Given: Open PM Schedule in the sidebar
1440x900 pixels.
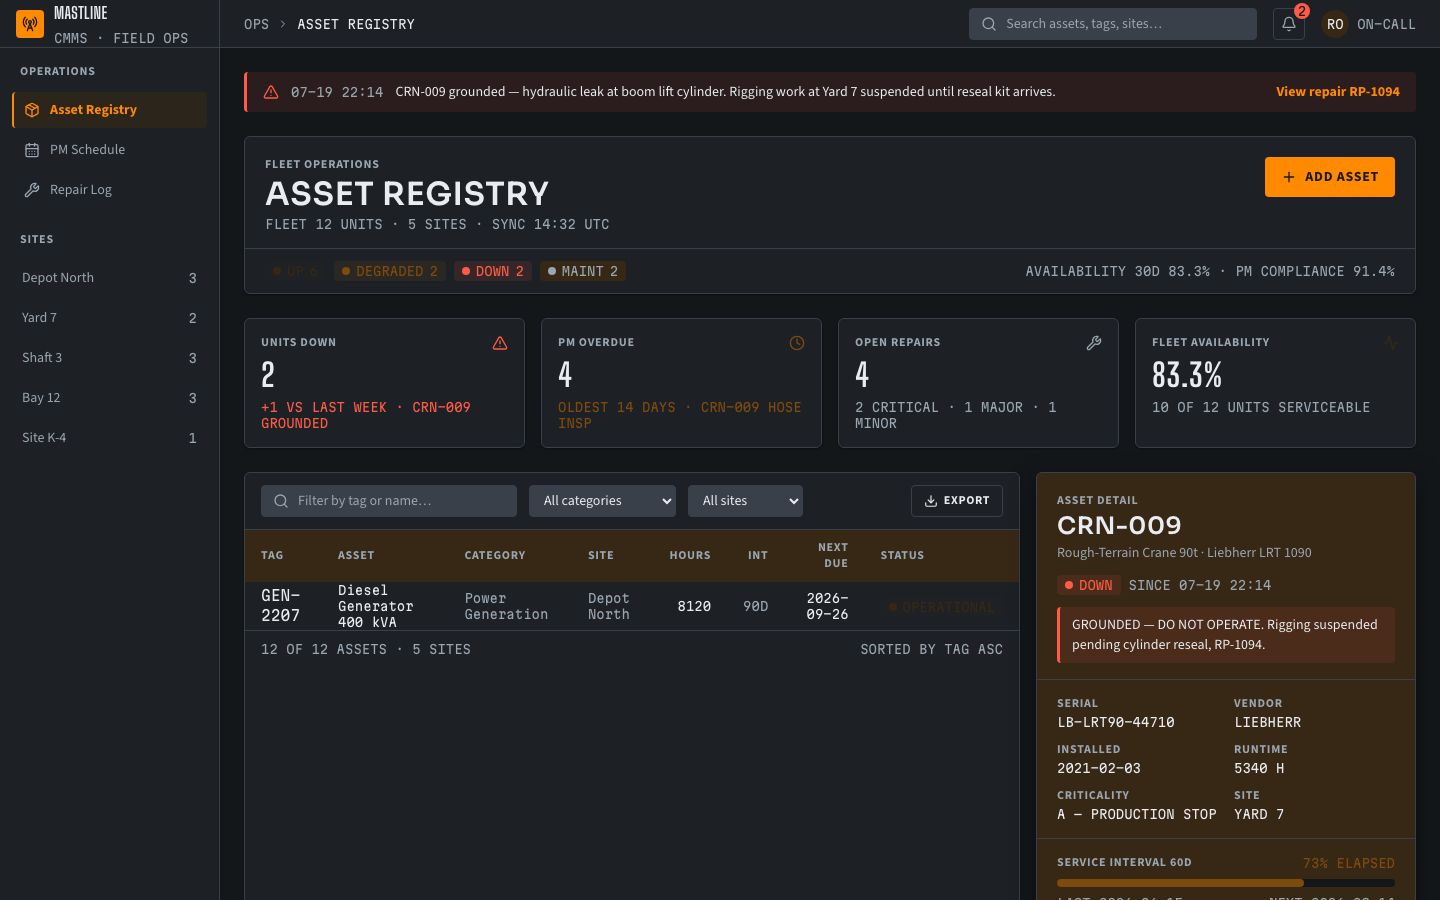Looking at the screenshot, I should pos(109,150).
